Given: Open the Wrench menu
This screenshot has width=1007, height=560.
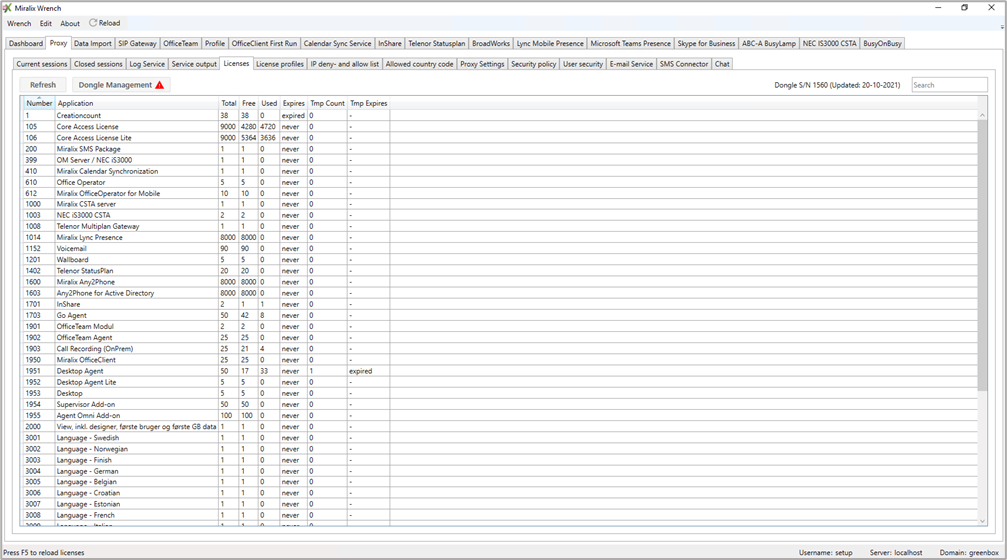Looking at the screenshot, I should (19, 23).
